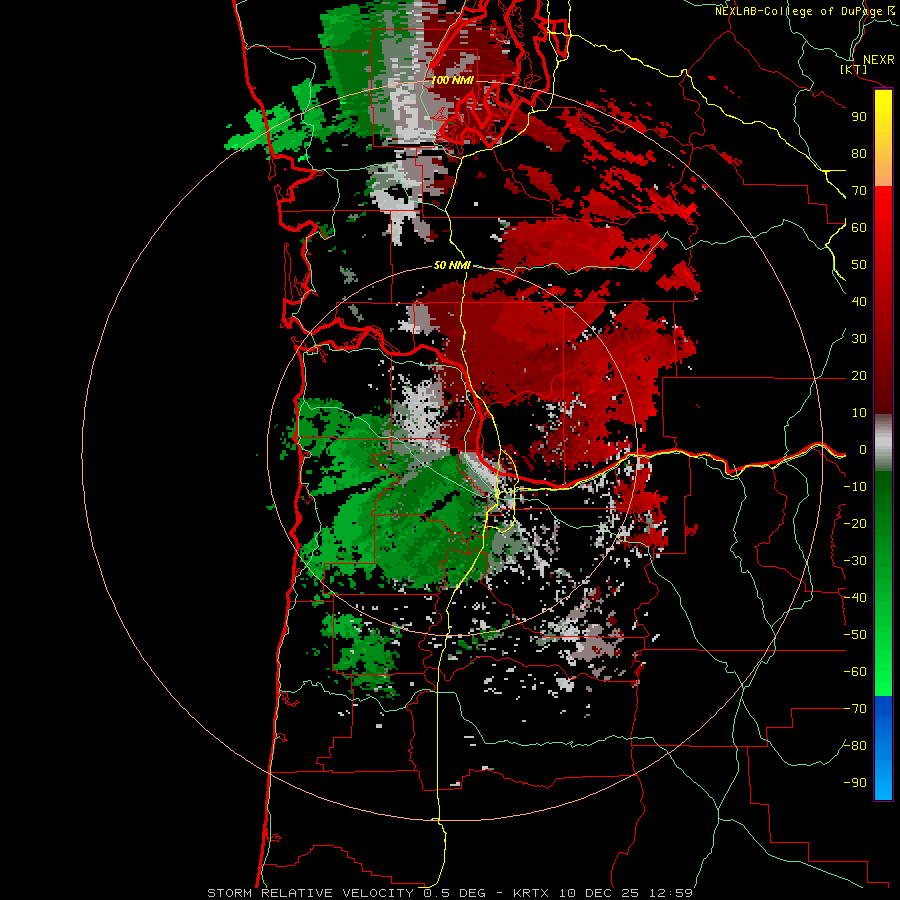Click the 50 value on velocity scale
The height and width of the screenshot is (900, 900).
[859, 265]
